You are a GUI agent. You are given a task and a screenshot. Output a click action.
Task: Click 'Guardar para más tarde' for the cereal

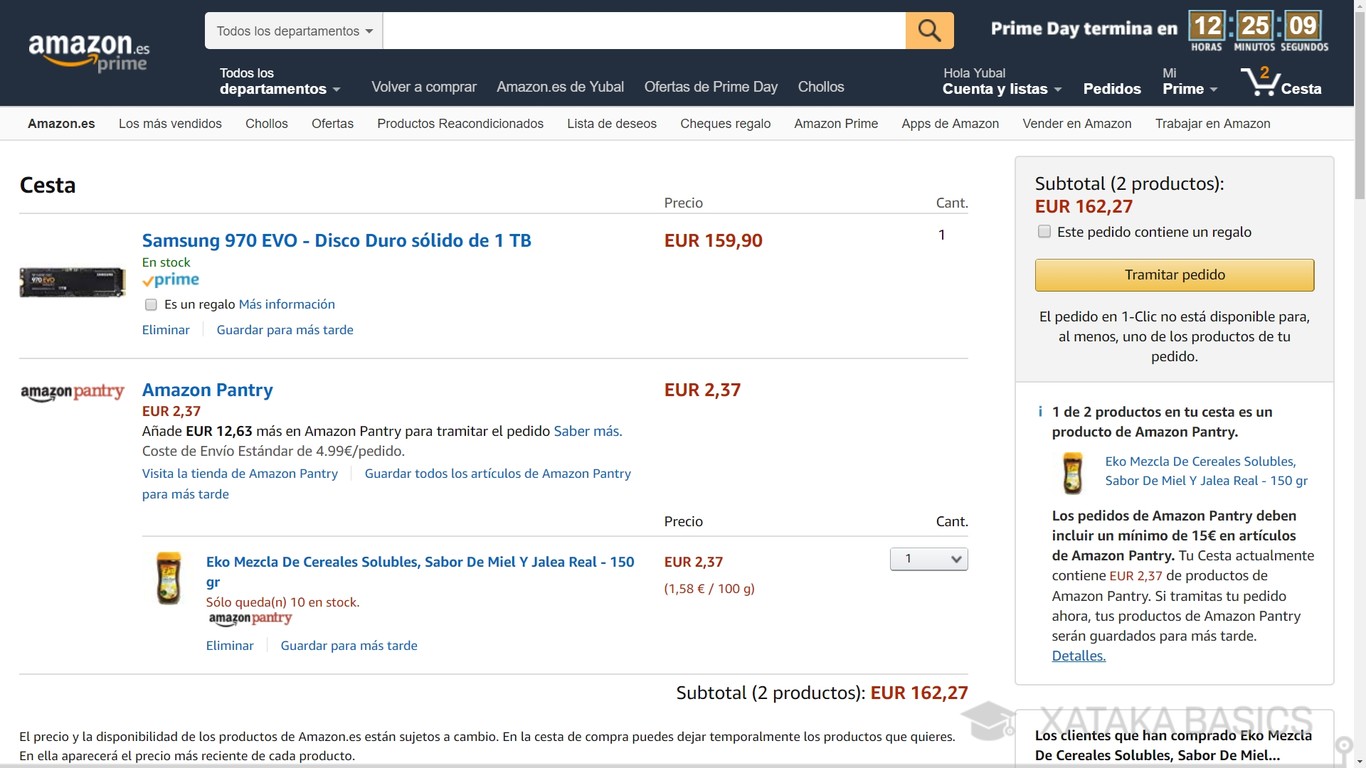pos(348,645)
